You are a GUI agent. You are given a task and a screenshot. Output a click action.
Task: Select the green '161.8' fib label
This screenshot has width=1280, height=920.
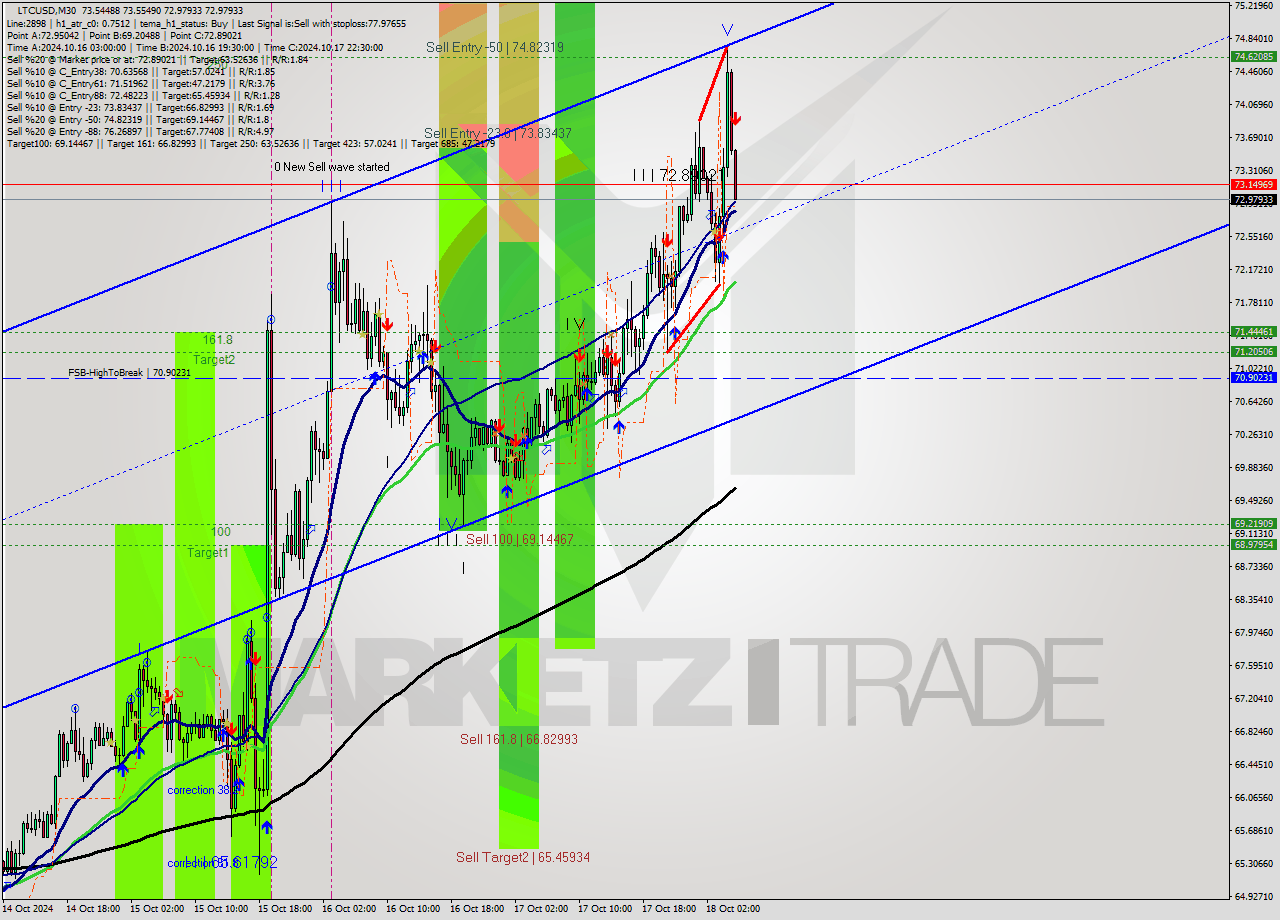(217, 340)
